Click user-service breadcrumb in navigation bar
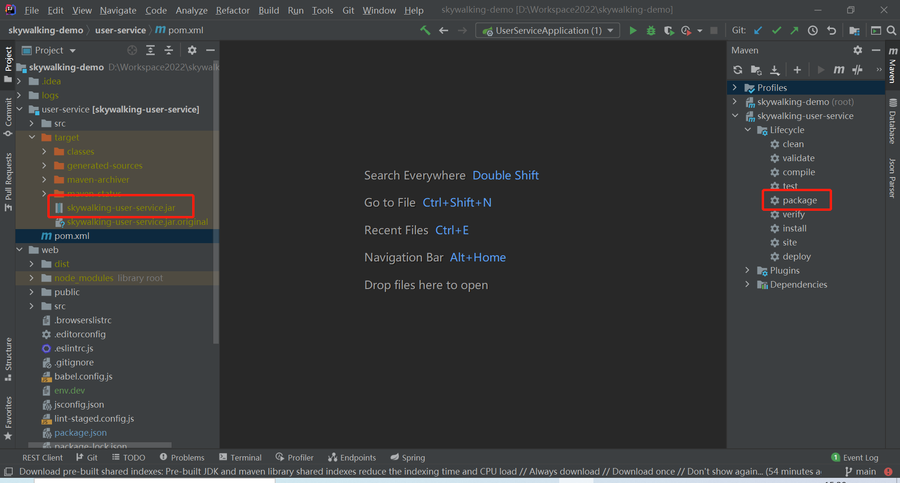900x483 pixels. (x=120, y=30)
